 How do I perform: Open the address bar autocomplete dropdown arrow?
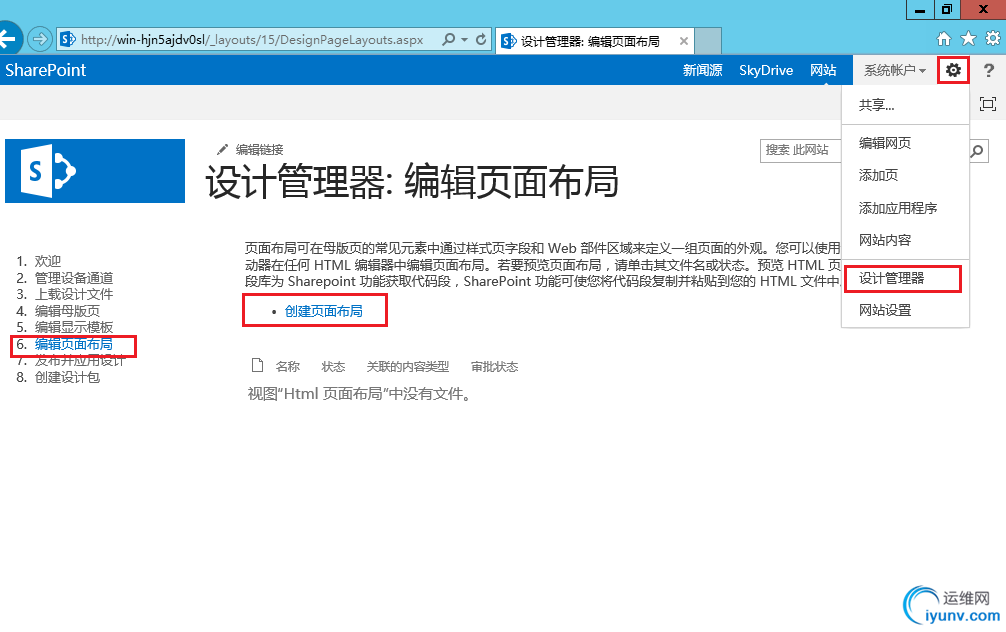(465, 40)
